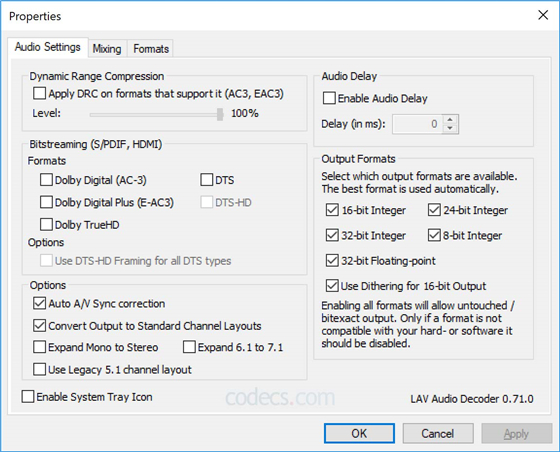Image resolution: width=560 pixels, height=452 pixels.
Task: Enable Dolby TrueHD bitstreaming
Action: click(46, 225)
